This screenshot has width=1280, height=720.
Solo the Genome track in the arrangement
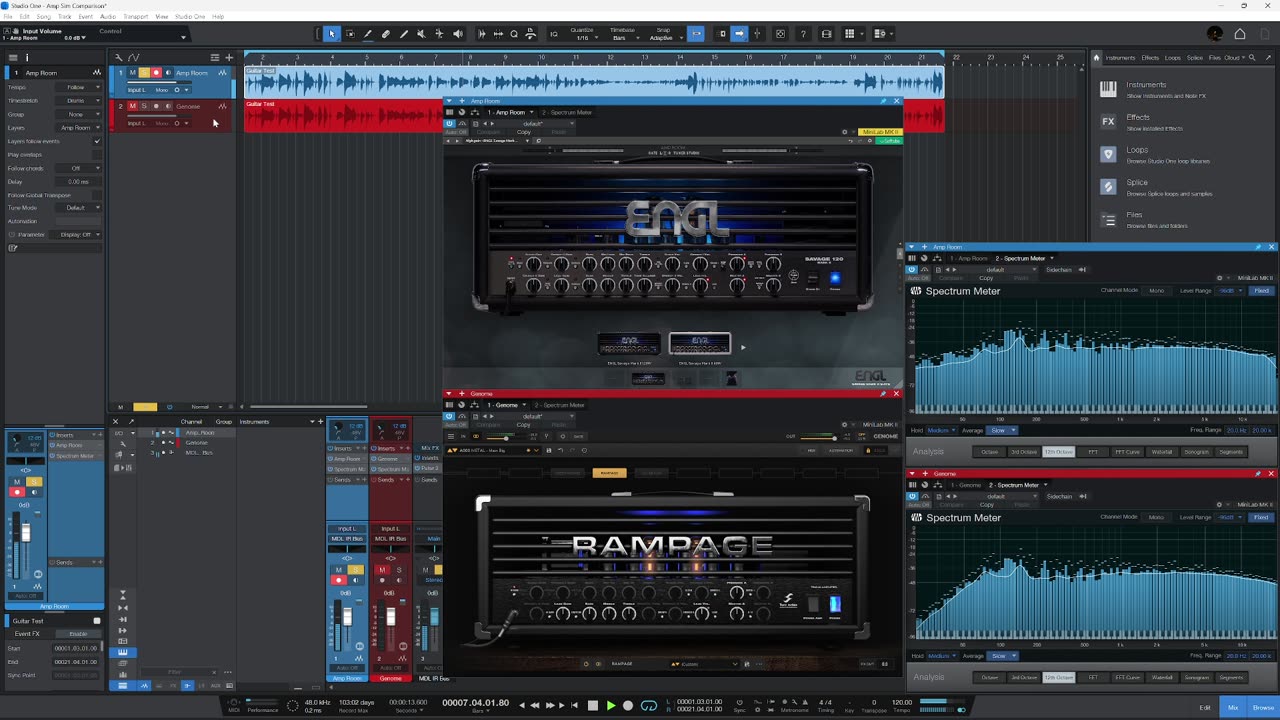(x=144, y=106)
